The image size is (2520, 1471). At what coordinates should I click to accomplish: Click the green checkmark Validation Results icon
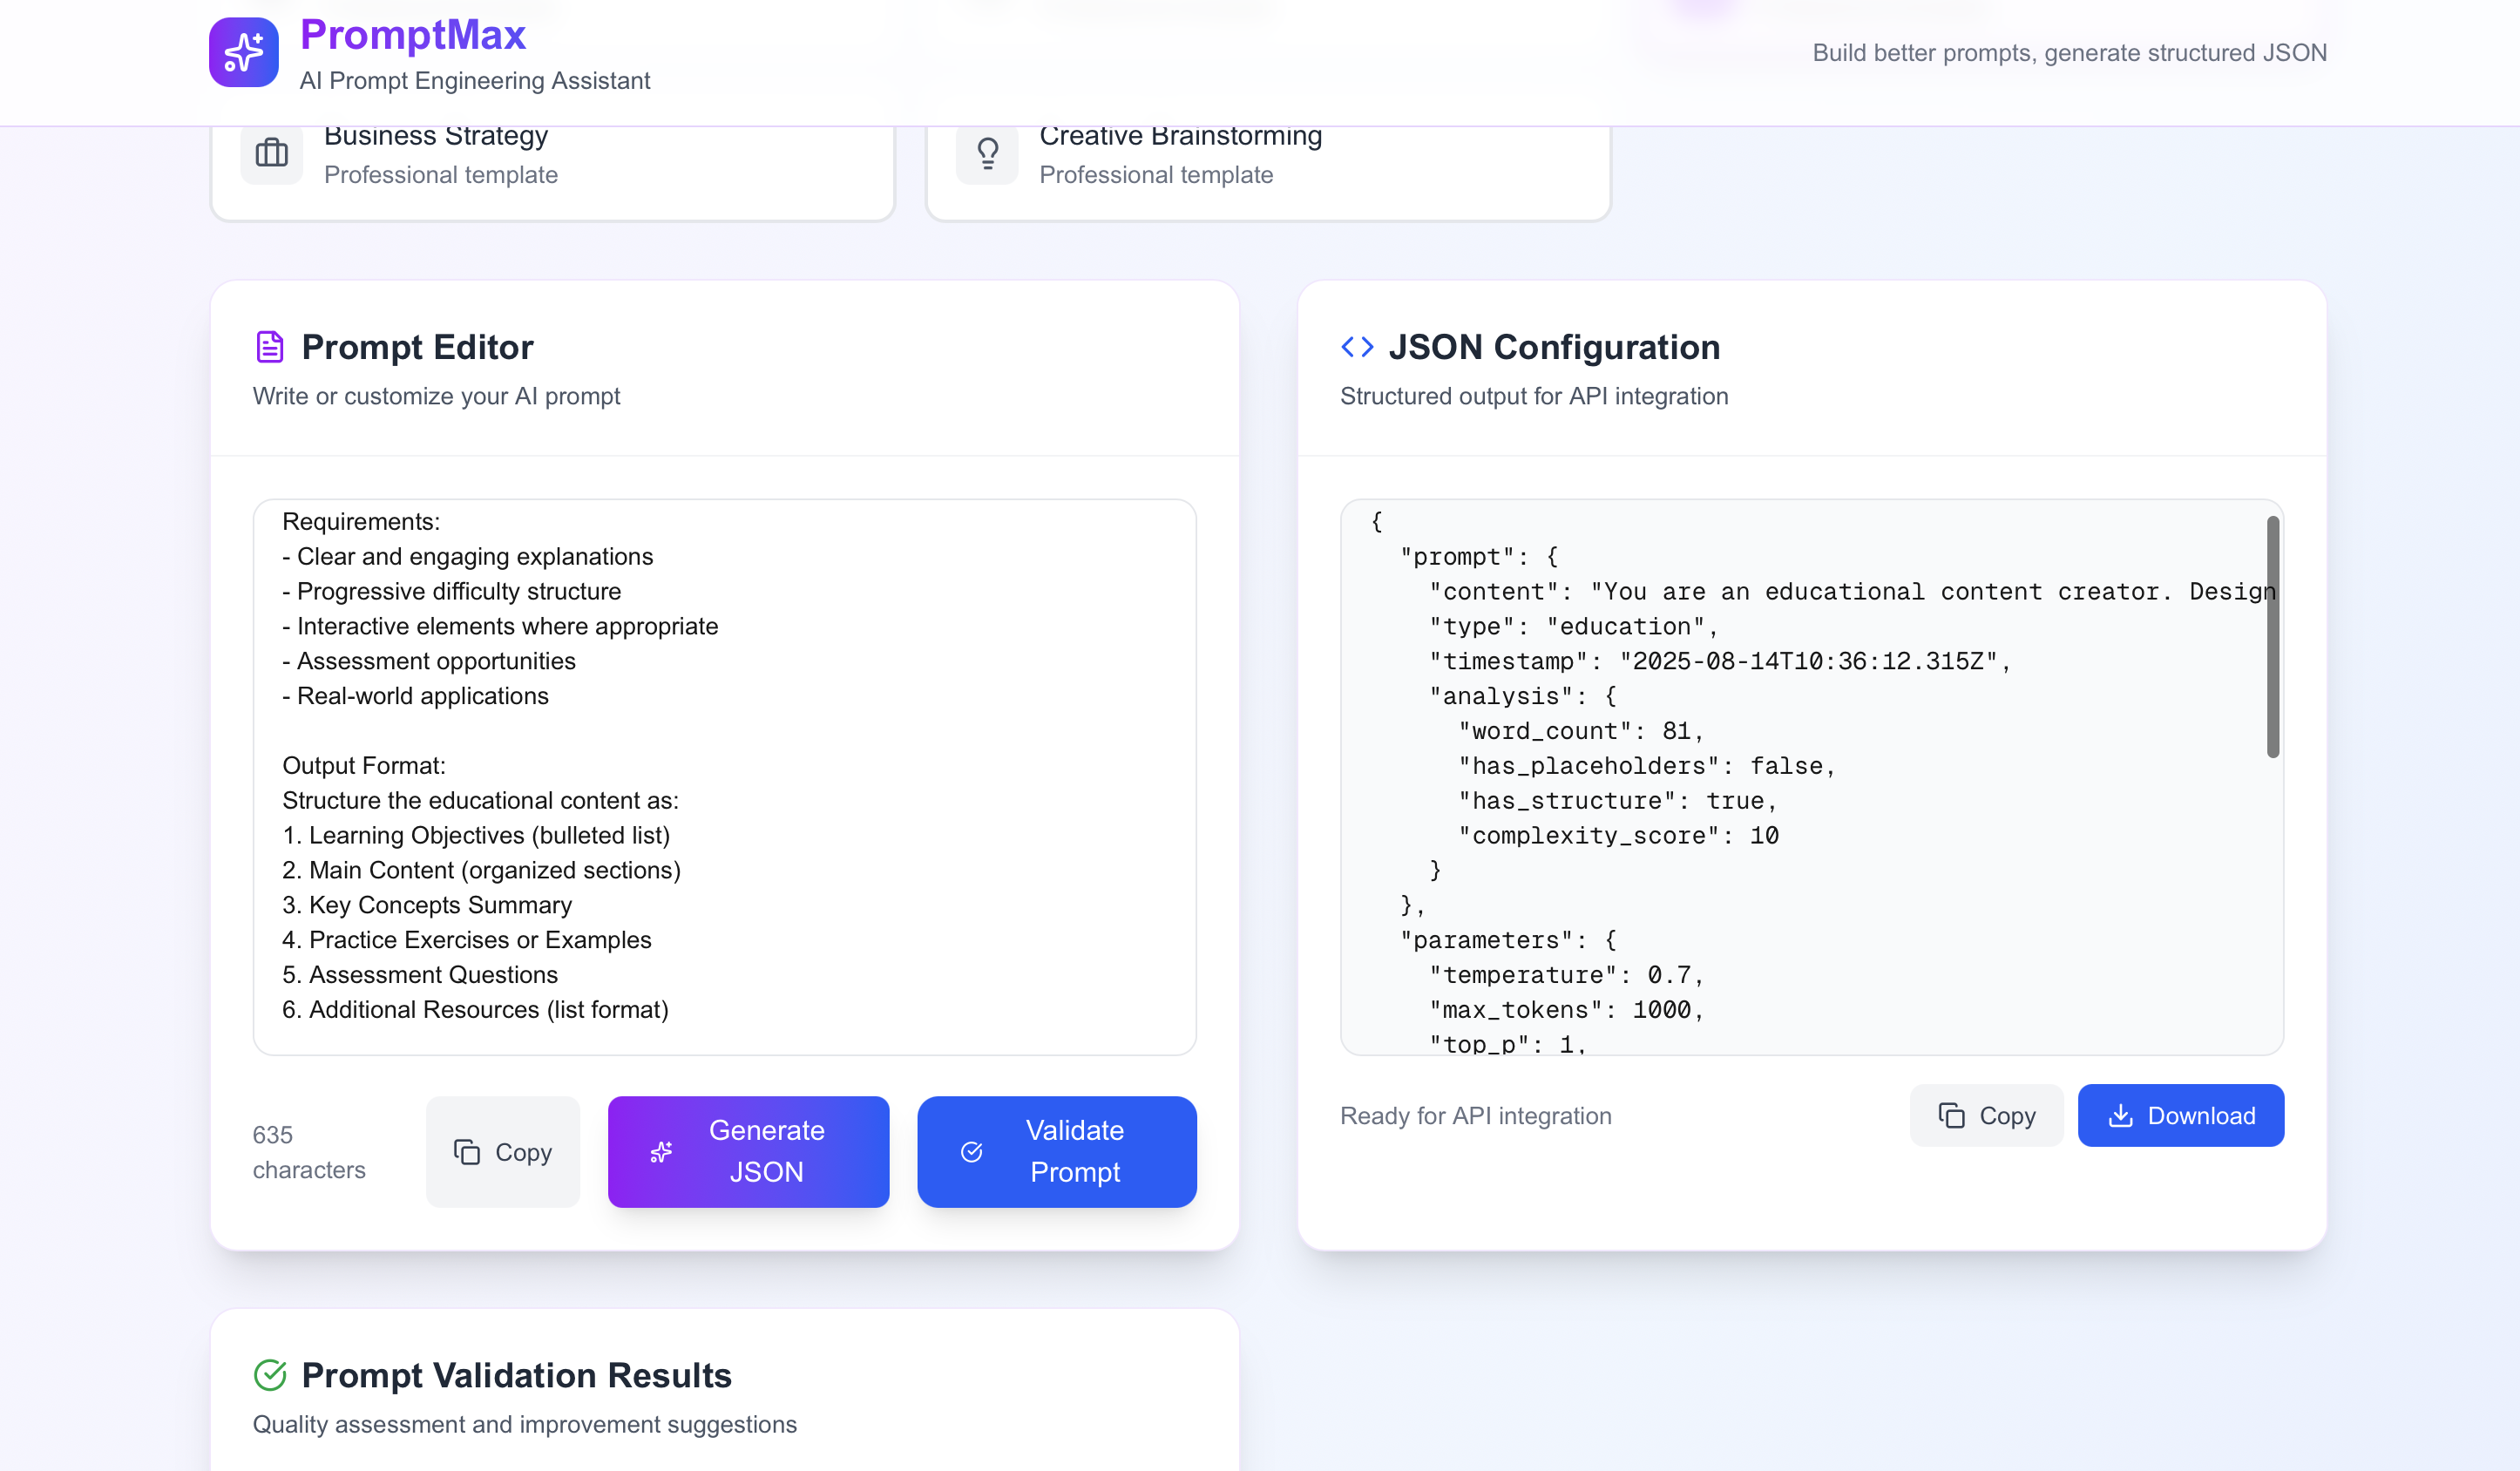(270, 1375)
